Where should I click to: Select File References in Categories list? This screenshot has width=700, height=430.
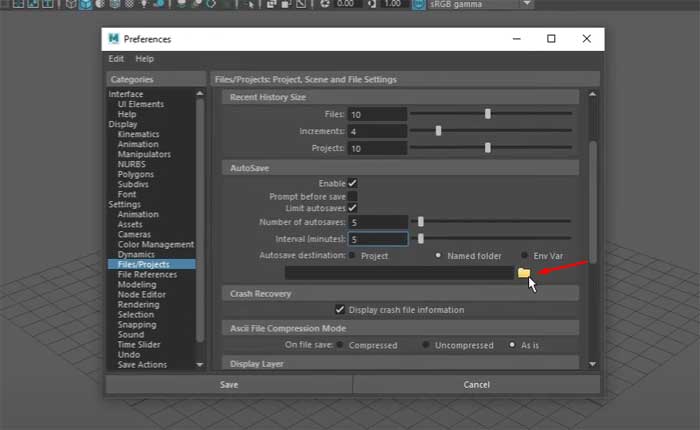point(147,274)
